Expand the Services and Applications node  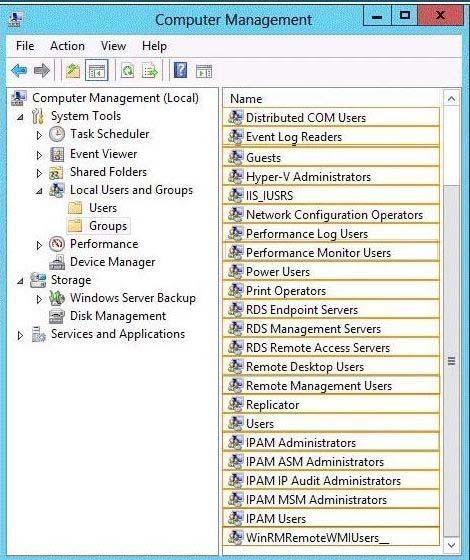[x=20, y=335]
